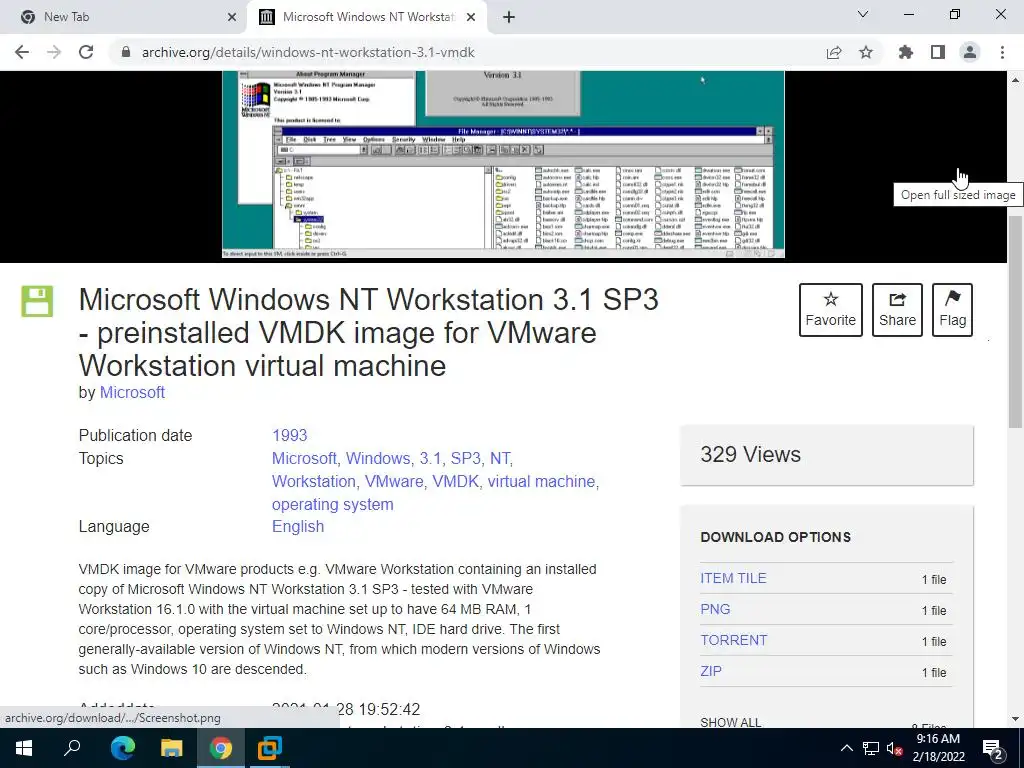Click the green floppy disk software icon
The image size is (1024, 768).
tap(37, 302)
